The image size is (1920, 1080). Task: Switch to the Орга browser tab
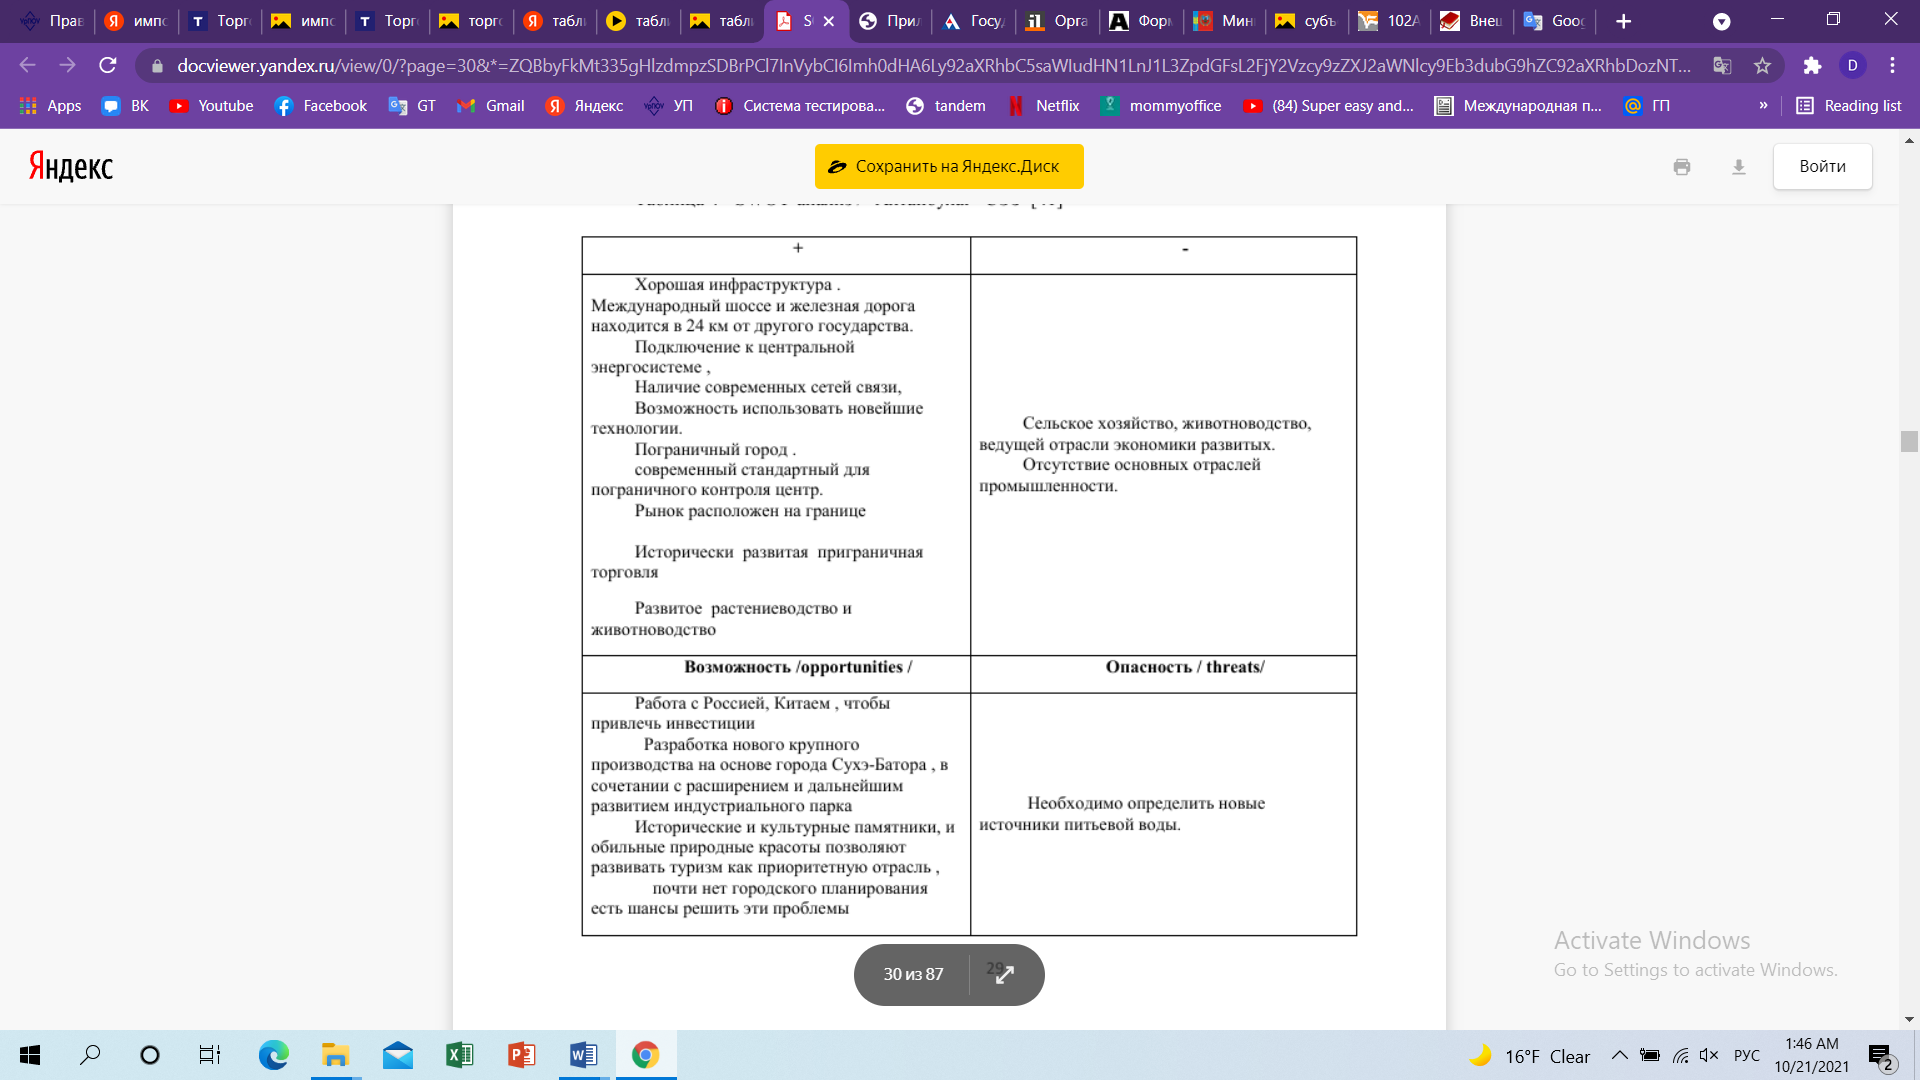[1058, 21]
